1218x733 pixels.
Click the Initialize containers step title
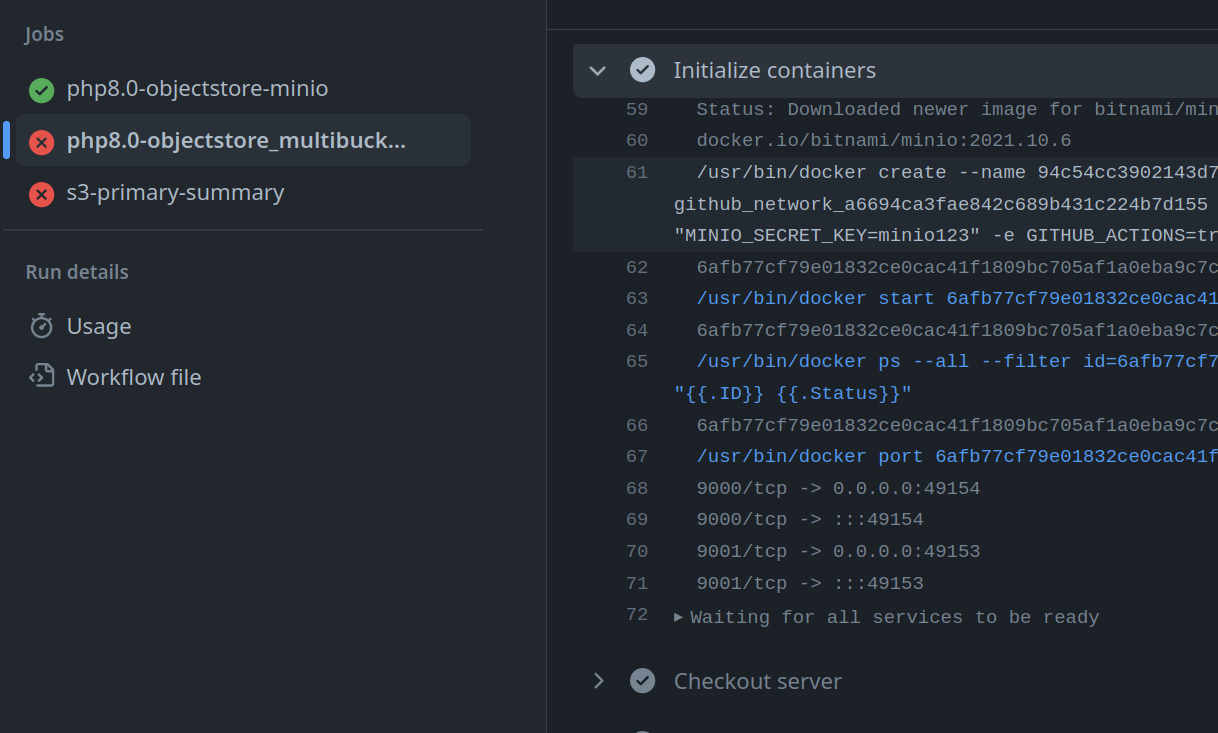point(774,70)
